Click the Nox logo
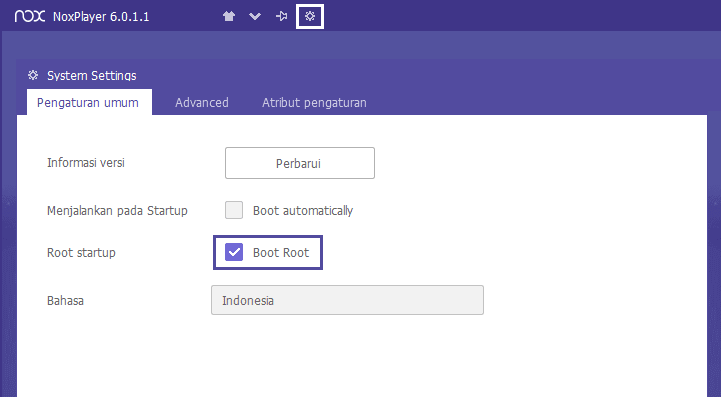 pyautogui.click(x=30, y=17)
